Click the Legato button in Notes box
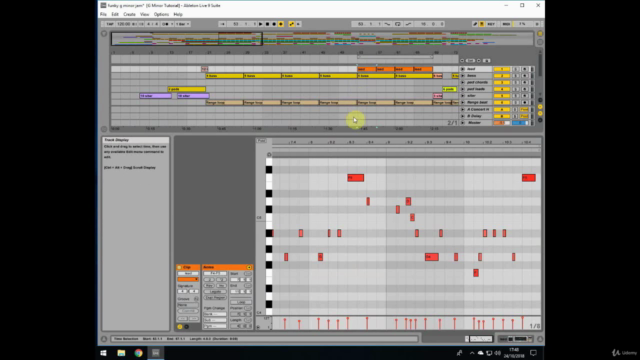 point(215,292)
